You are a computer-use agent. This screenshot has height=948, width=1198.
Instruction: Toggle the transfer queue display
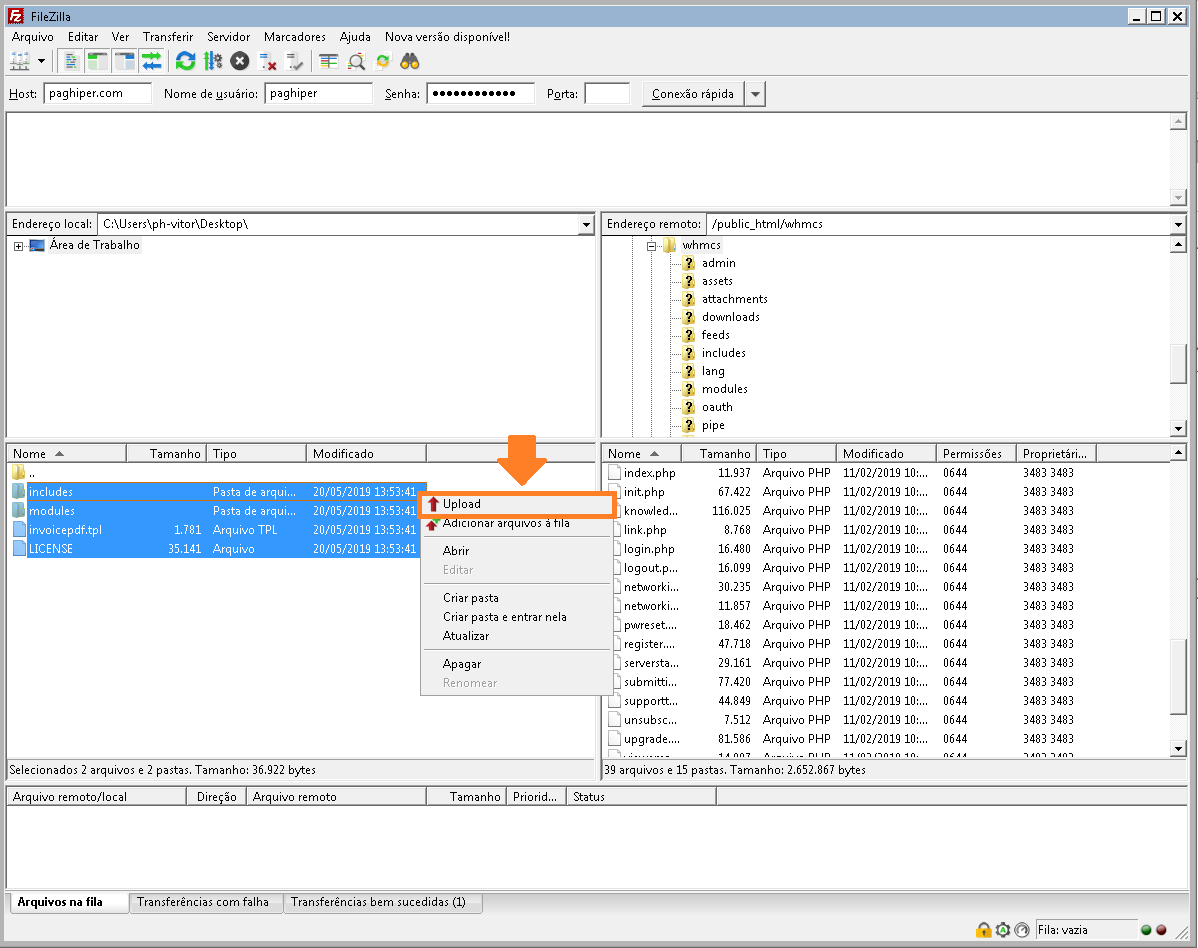pos(152,61)
